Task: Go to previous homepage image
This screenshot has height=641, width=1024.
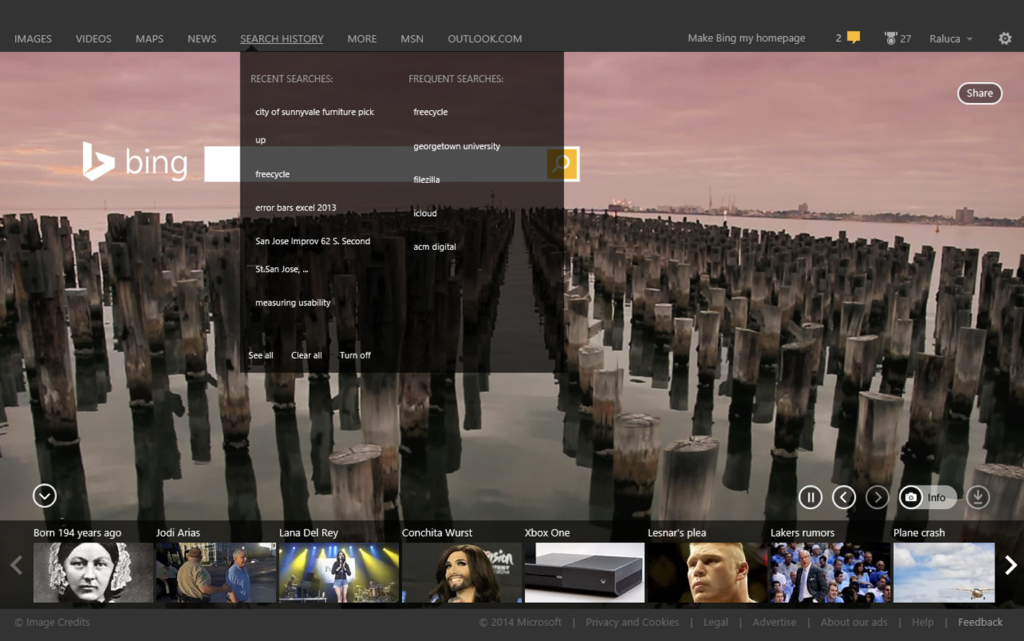Action: pos(844,497)
